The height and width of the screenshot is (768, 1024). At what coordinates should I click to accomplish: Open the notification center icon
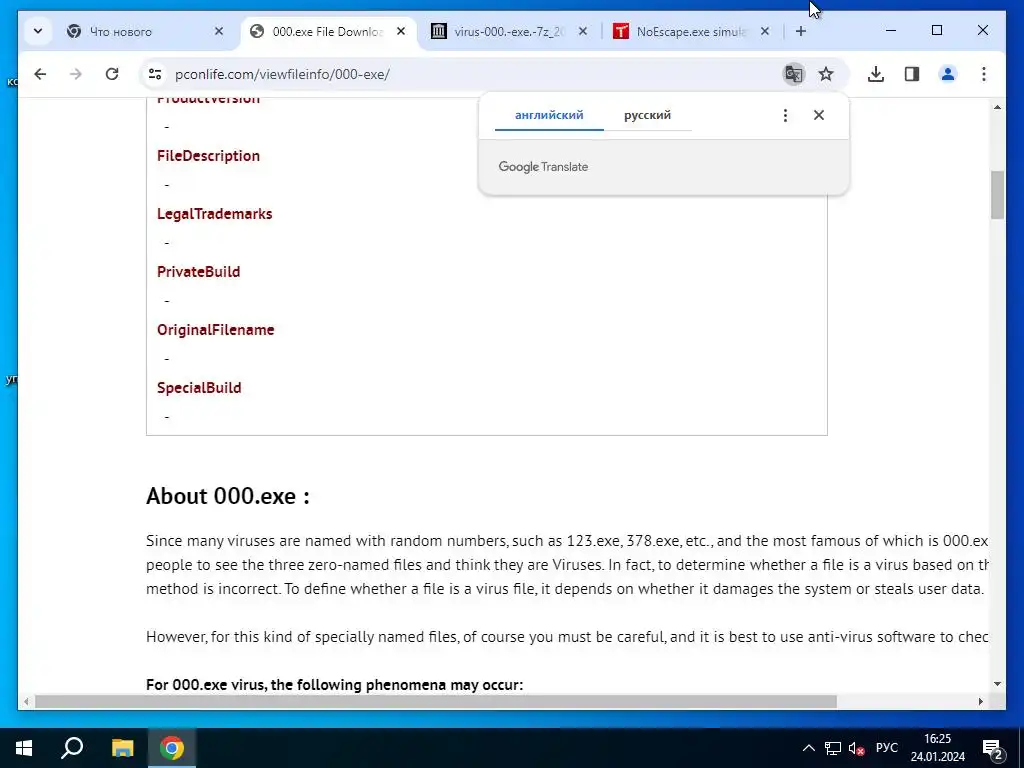point(993,748)
